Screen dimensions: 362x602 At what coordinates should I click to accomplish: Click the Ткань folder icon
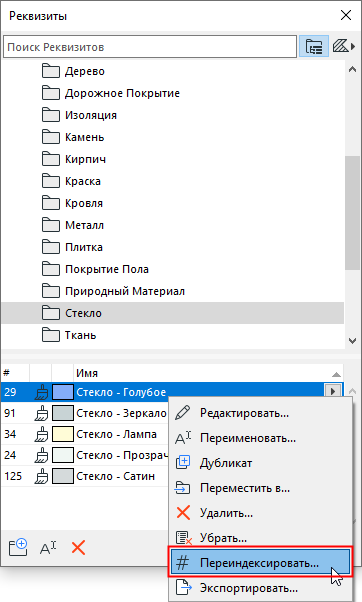[51, 335]
